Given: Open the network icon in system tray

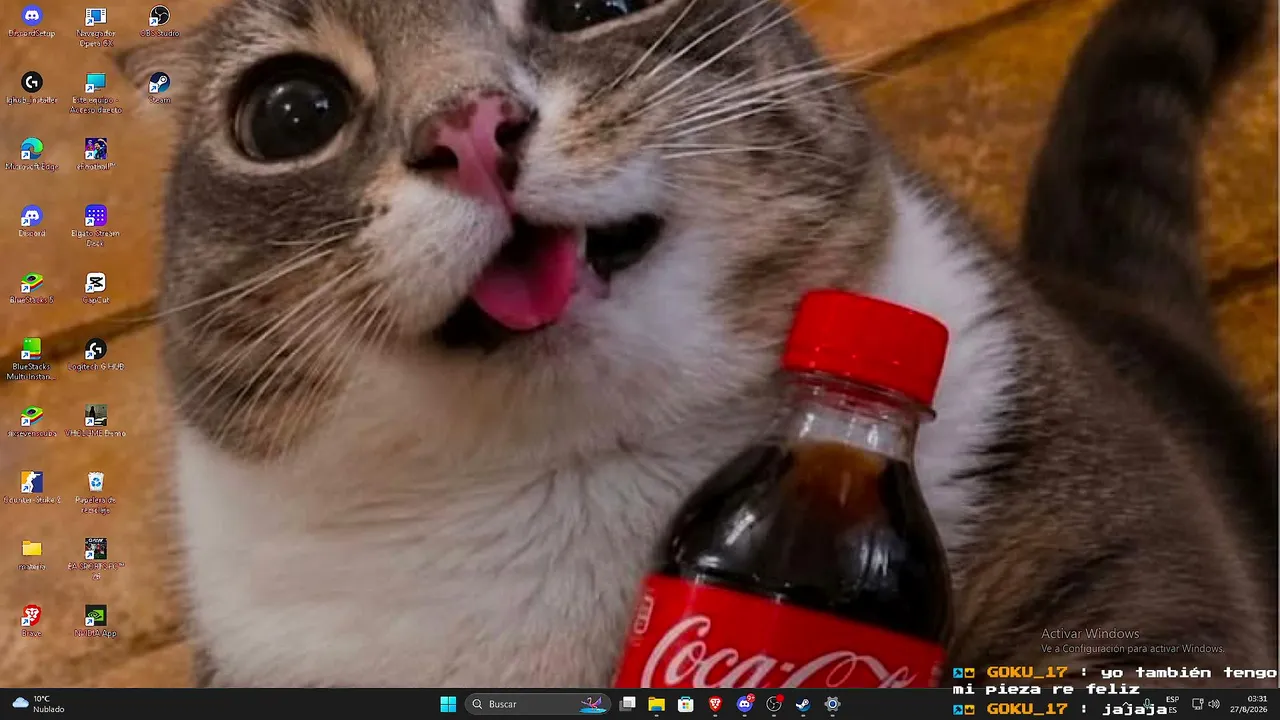Looking at the screenshot, I should click(1197, 704).
